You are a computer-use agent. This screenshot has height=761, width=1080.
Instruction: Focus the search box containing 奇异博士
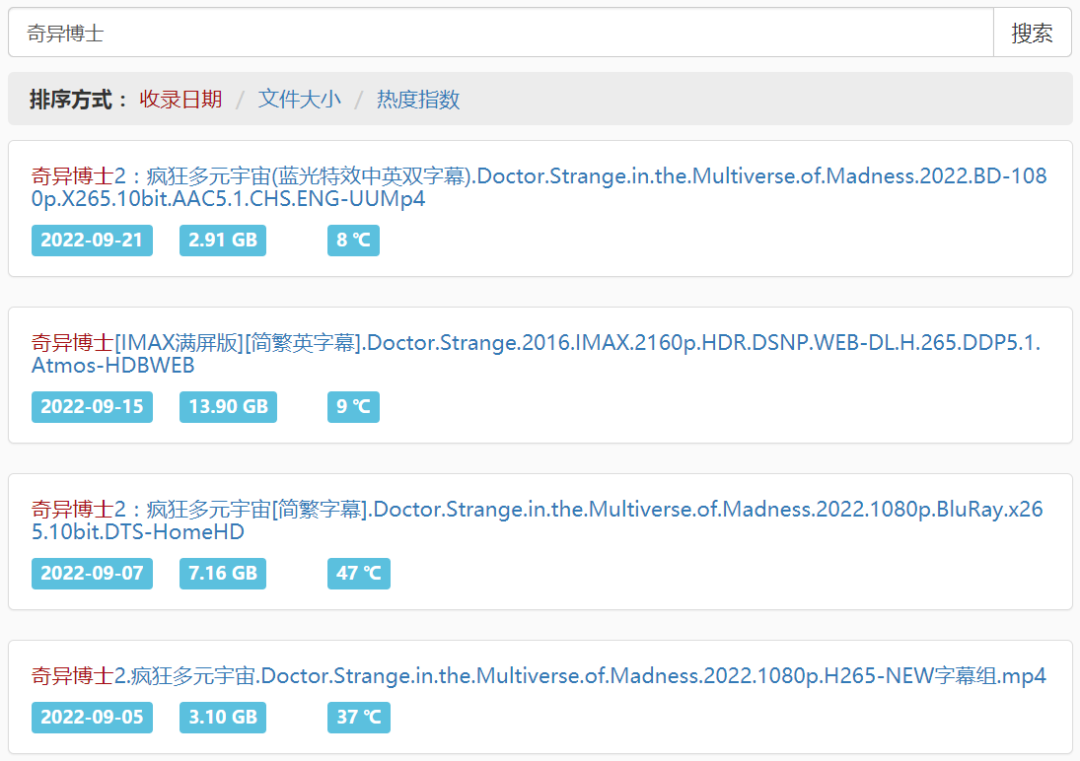[501, 32]
